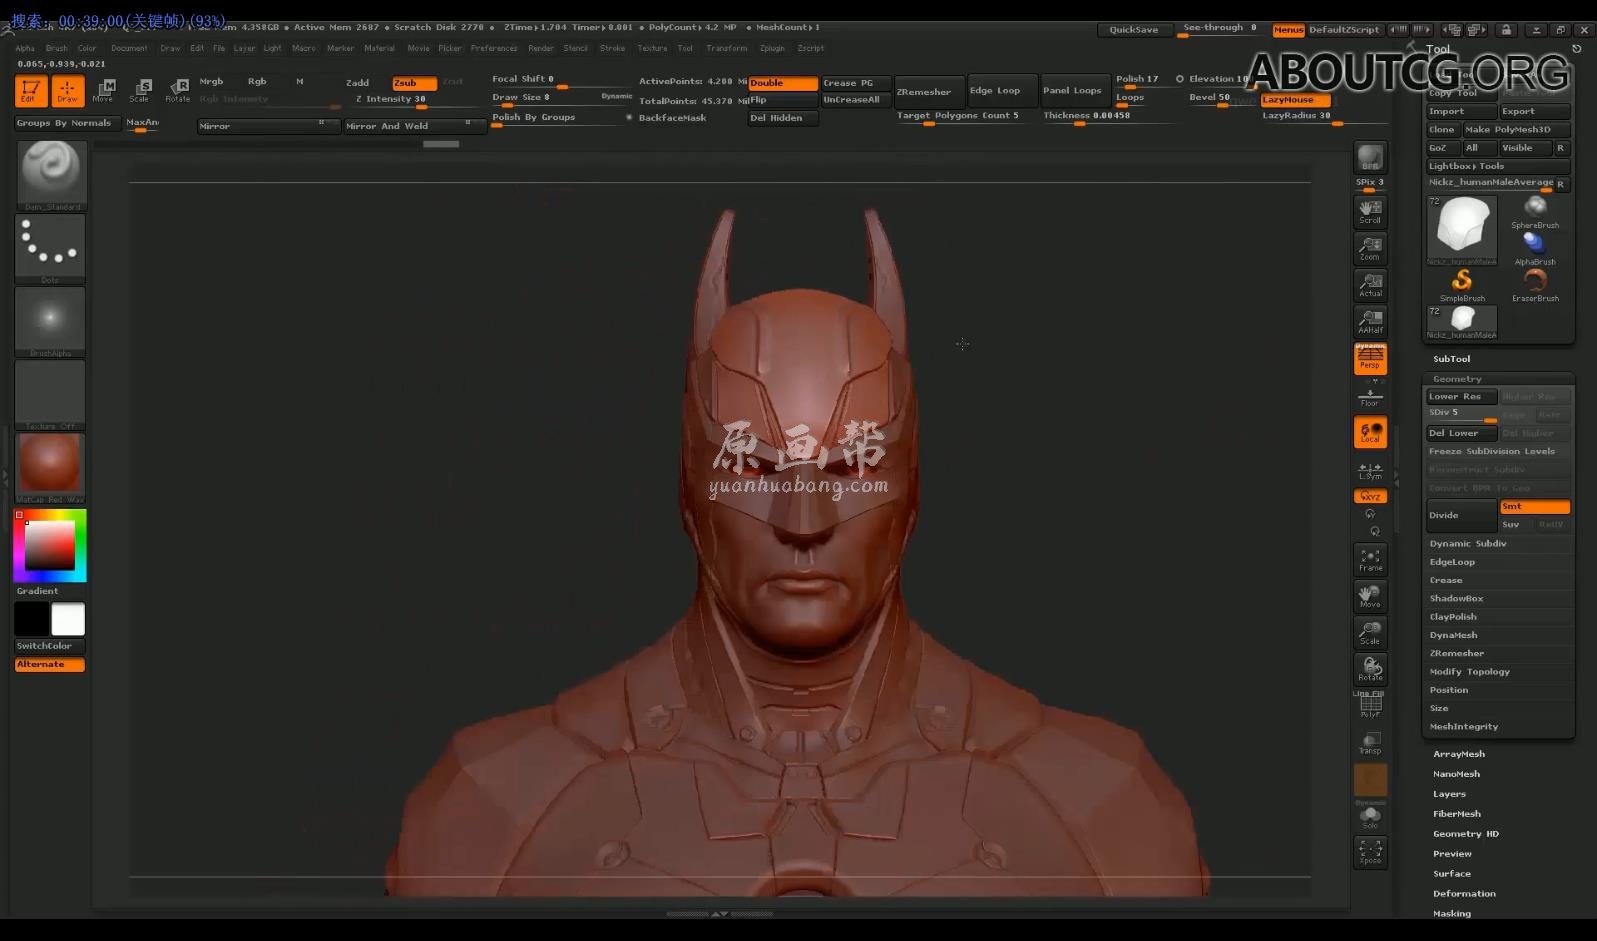Click the Del Lower button
Image resolution: width=1597 pixels, height=941 pixels.
(x=1461, y=433)
